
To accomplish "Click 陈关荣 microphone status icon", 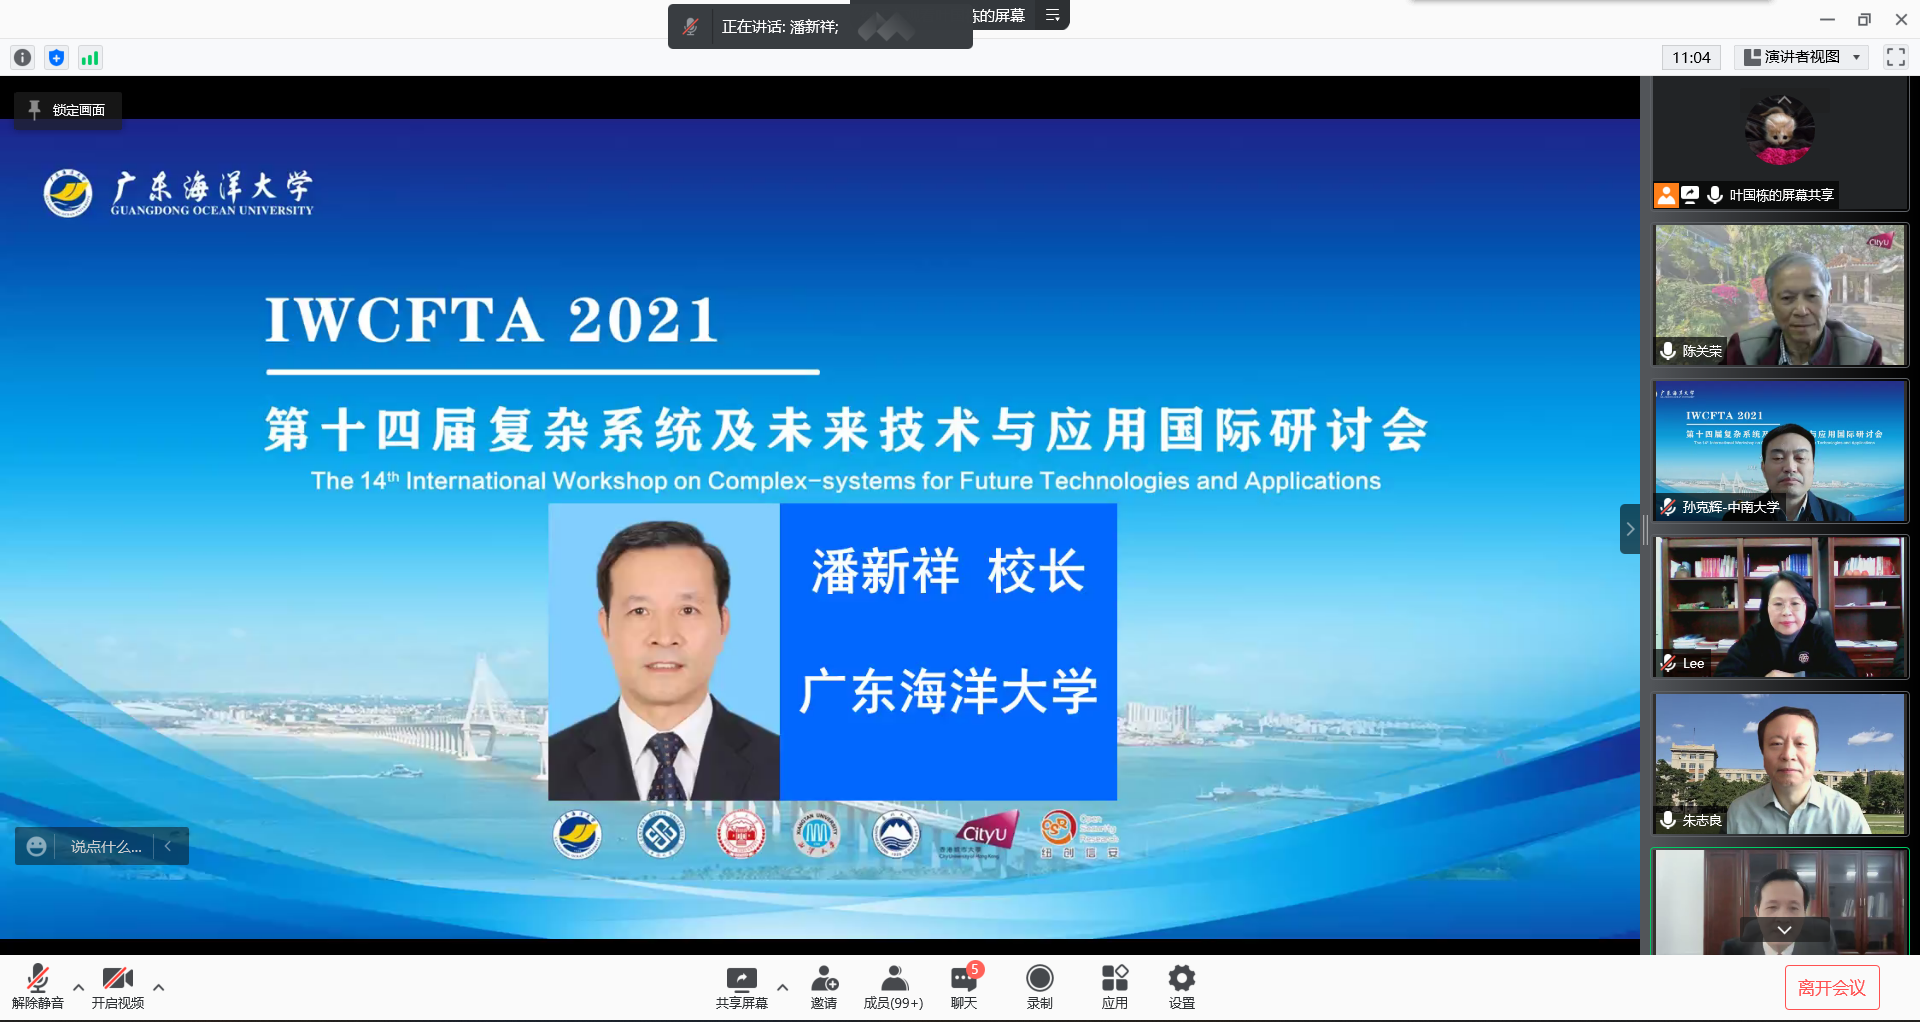I will (1668, 351).
